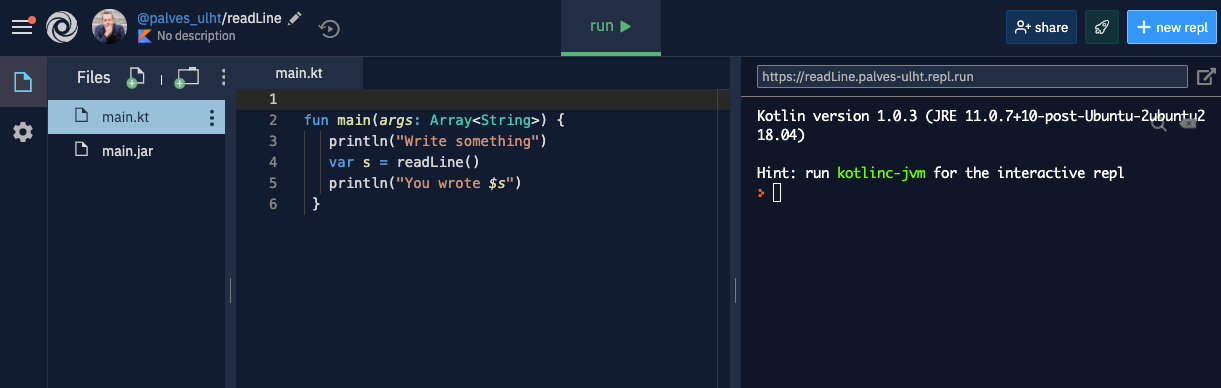Open preview in new window icon

[x=1206, y=76]
